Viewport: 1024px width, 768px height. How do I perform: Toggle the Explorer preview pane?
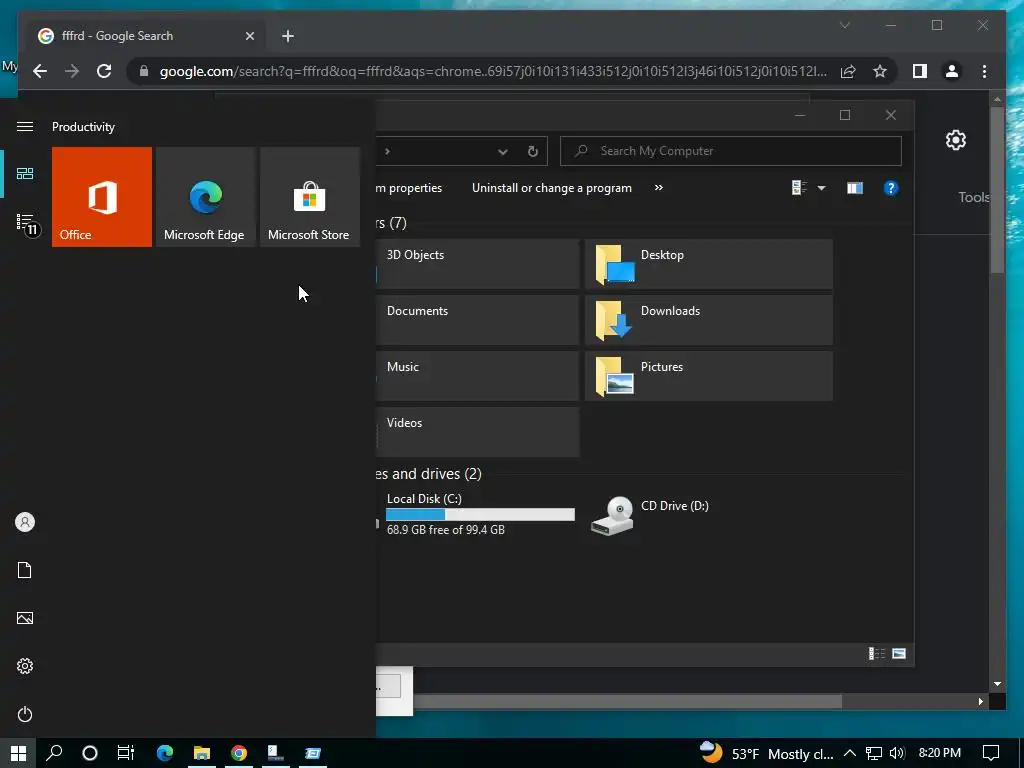855,188
